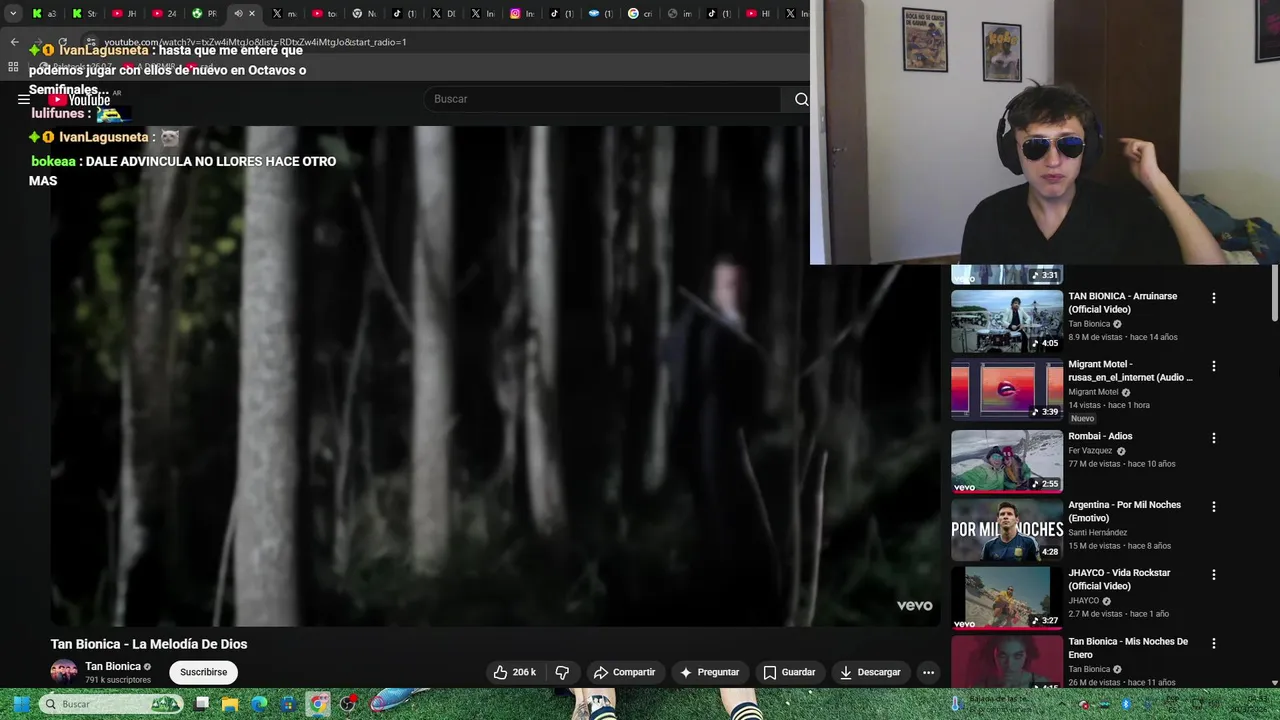Close the active YouTube tab

(x=252, y=14)
